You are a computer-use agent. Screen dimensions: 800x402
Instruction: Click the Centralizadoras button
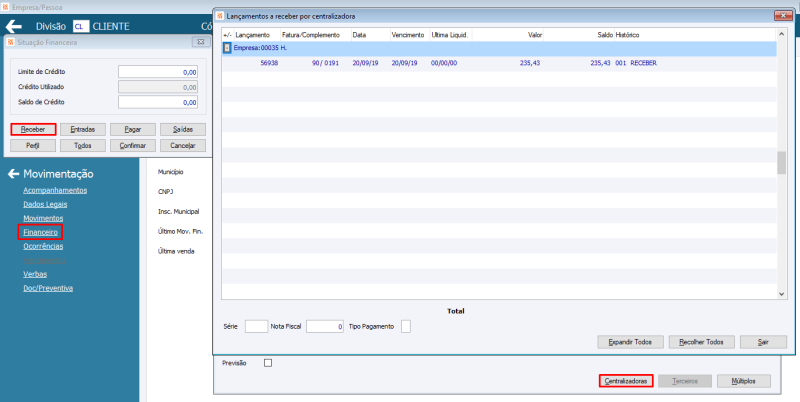(x=626, y=381)
